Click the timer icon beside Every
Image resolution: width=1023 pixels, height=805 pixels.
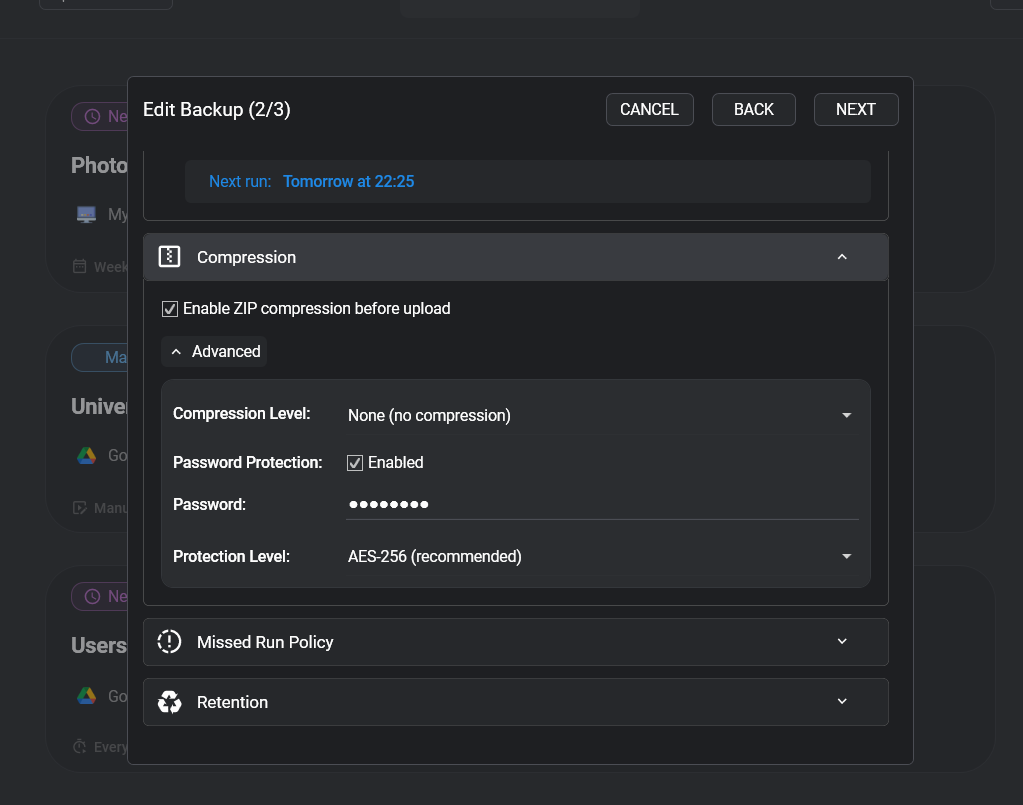(x=80, y=746)
